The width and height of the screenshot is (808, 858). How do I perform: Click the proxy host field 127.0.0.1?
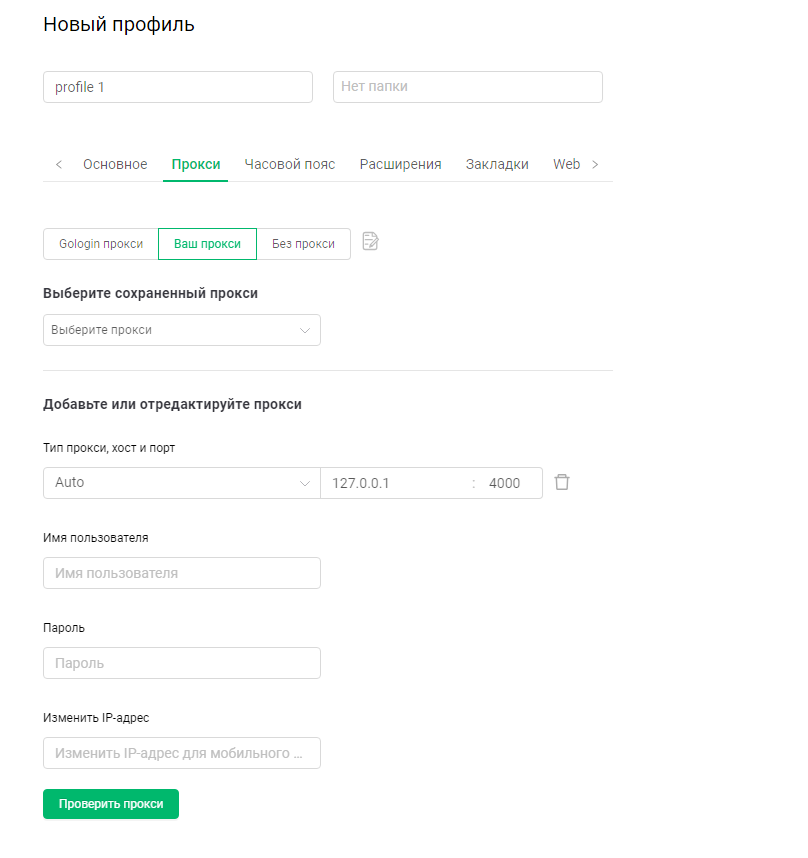(395, 483)
